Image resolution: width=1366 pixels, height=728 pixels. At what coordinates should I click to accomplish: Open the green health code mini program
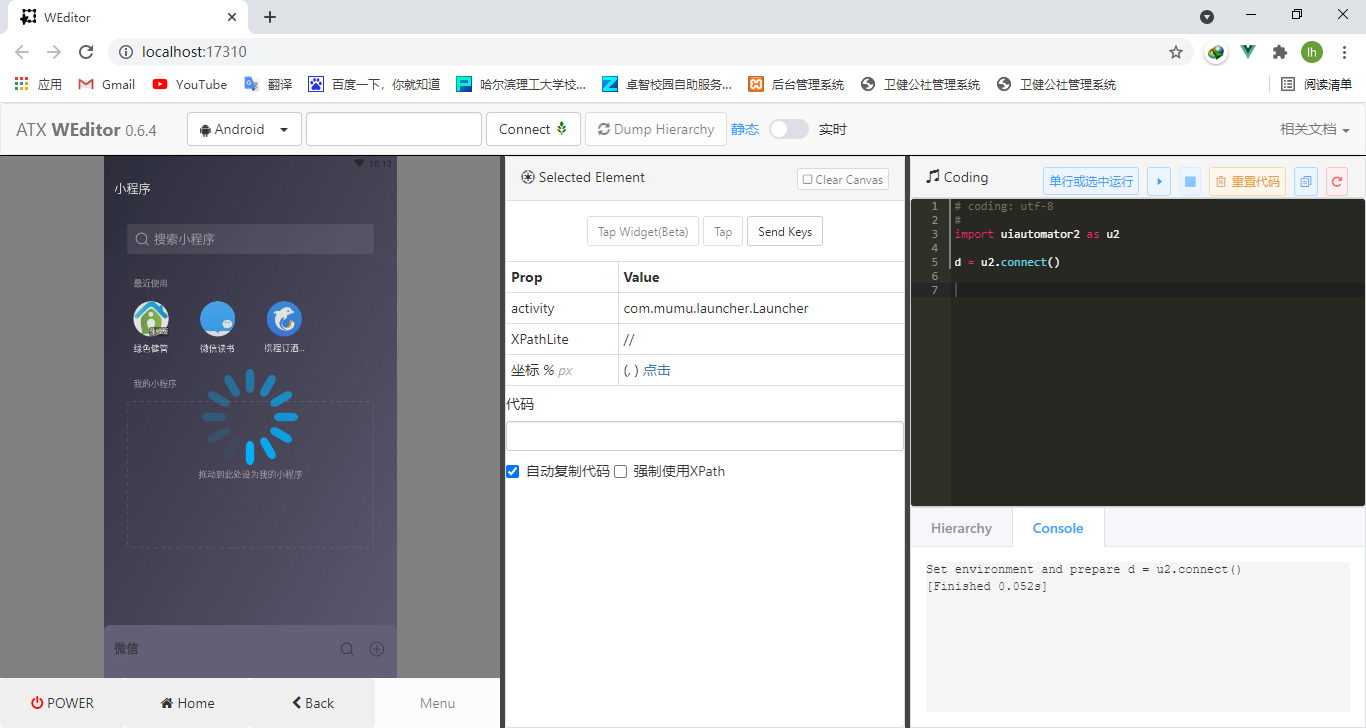(x=151, y=320)
